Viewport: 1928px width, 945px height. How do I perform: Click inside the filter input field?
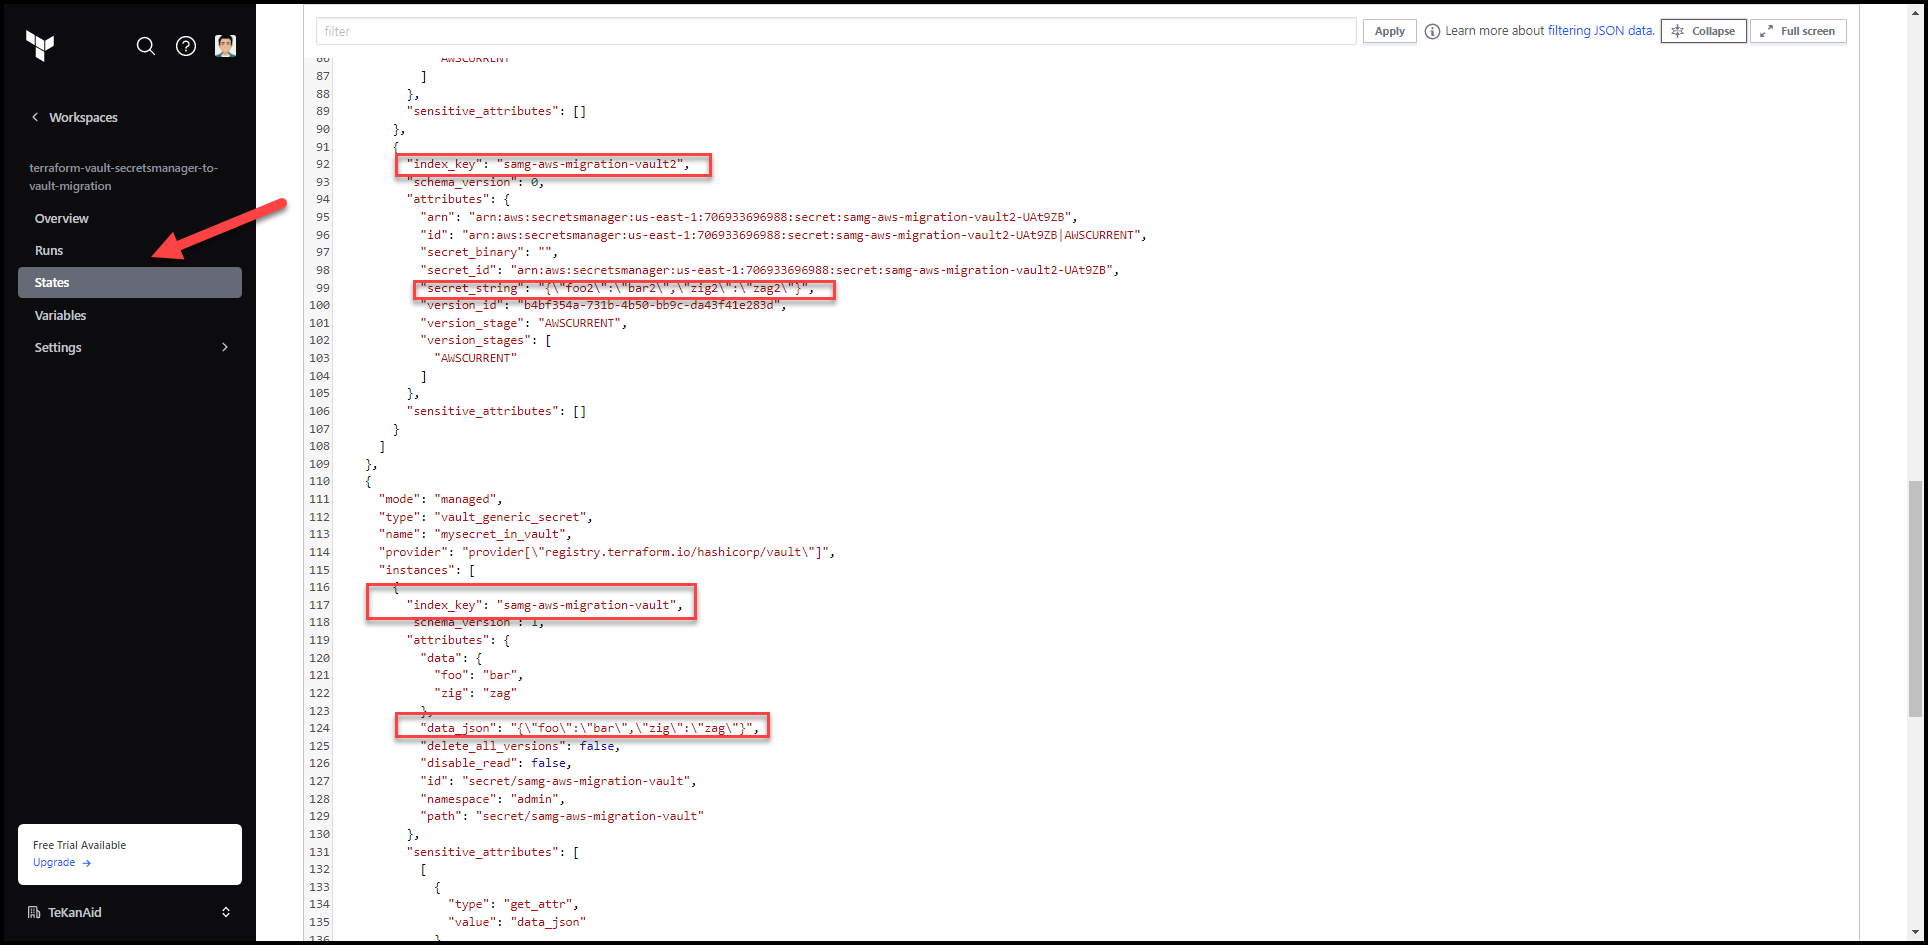tap(834, 31)
